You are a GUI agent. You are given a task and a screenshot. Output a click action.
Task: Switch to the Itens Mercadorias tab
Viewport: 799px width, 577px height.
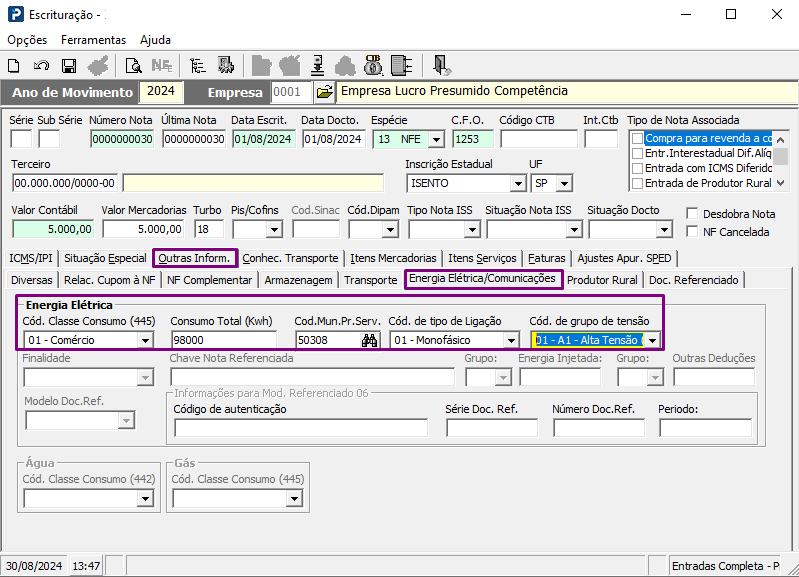[x=393, y=258]
